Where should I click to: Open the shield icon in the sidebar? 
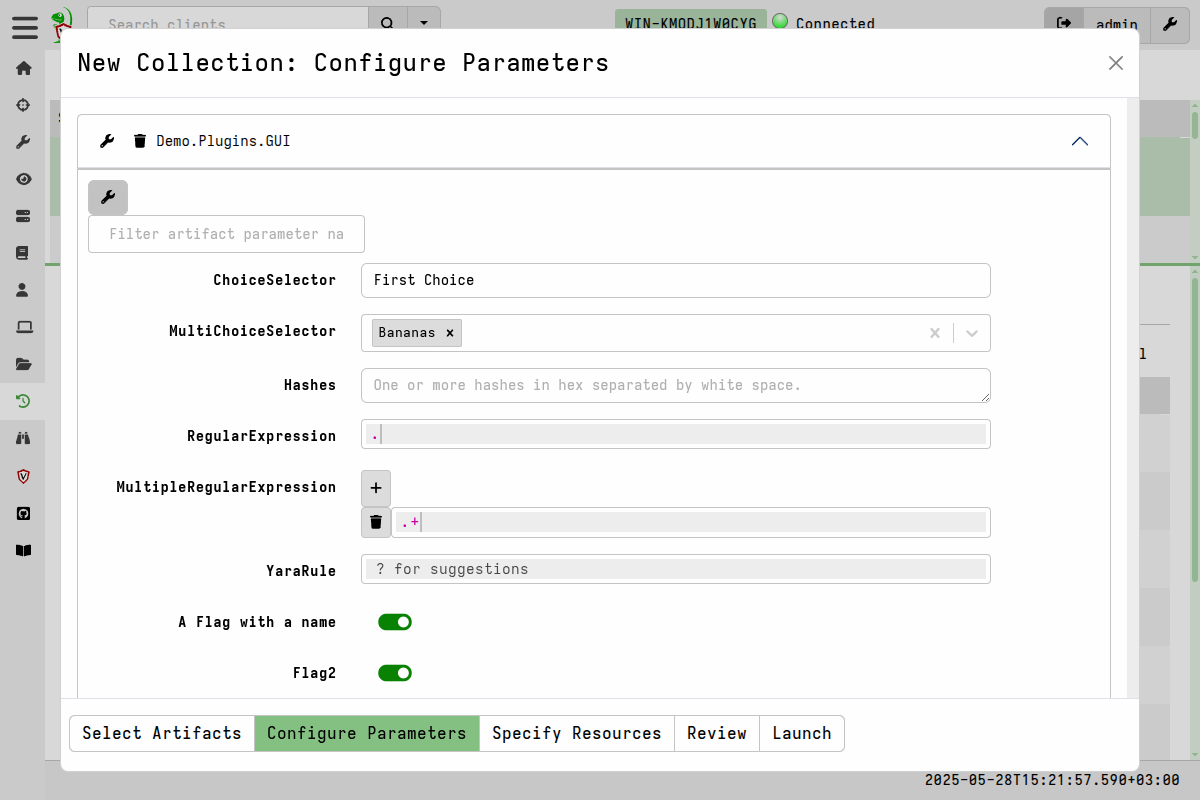(x=23, y=476)
